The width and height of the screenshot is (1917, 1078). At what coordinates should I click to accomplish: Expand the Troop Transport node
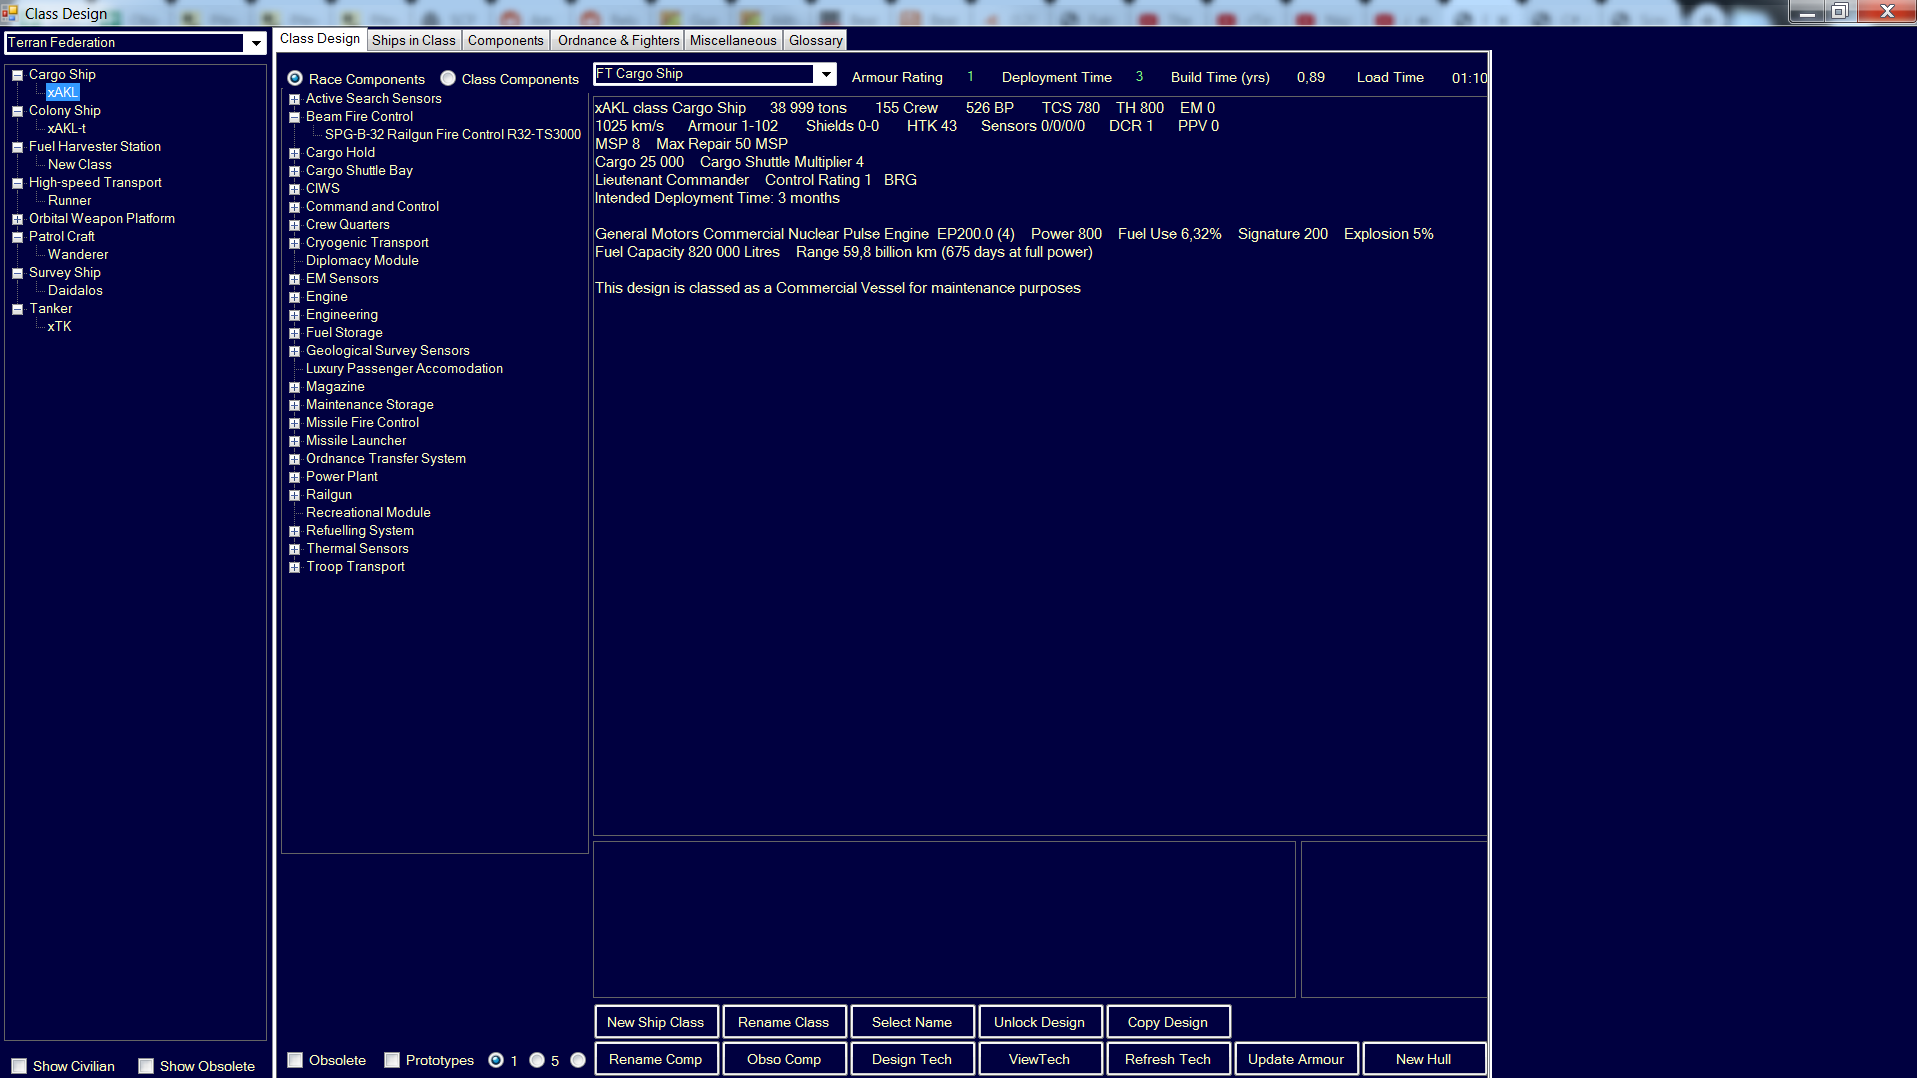(295, 567)
